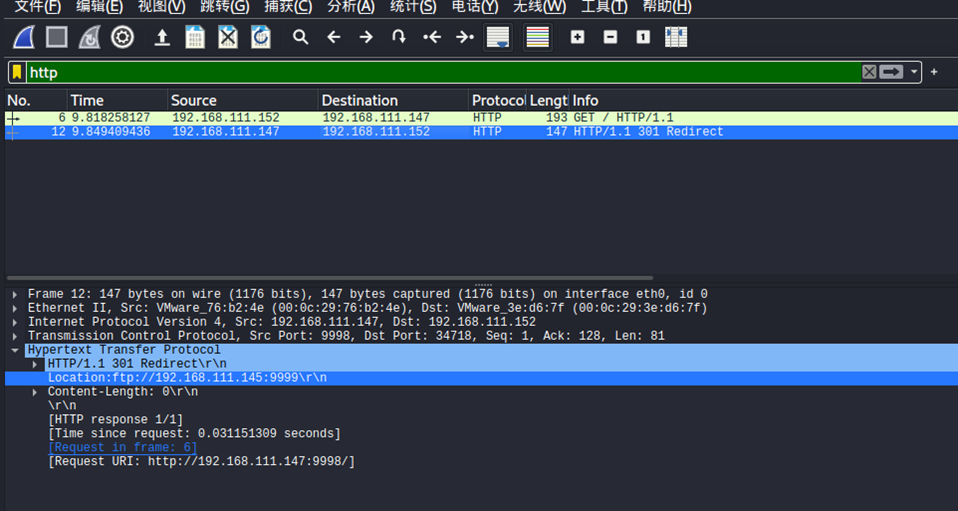Open the 帮助(H) menu
958x511 pixels.
coord(667,7)
